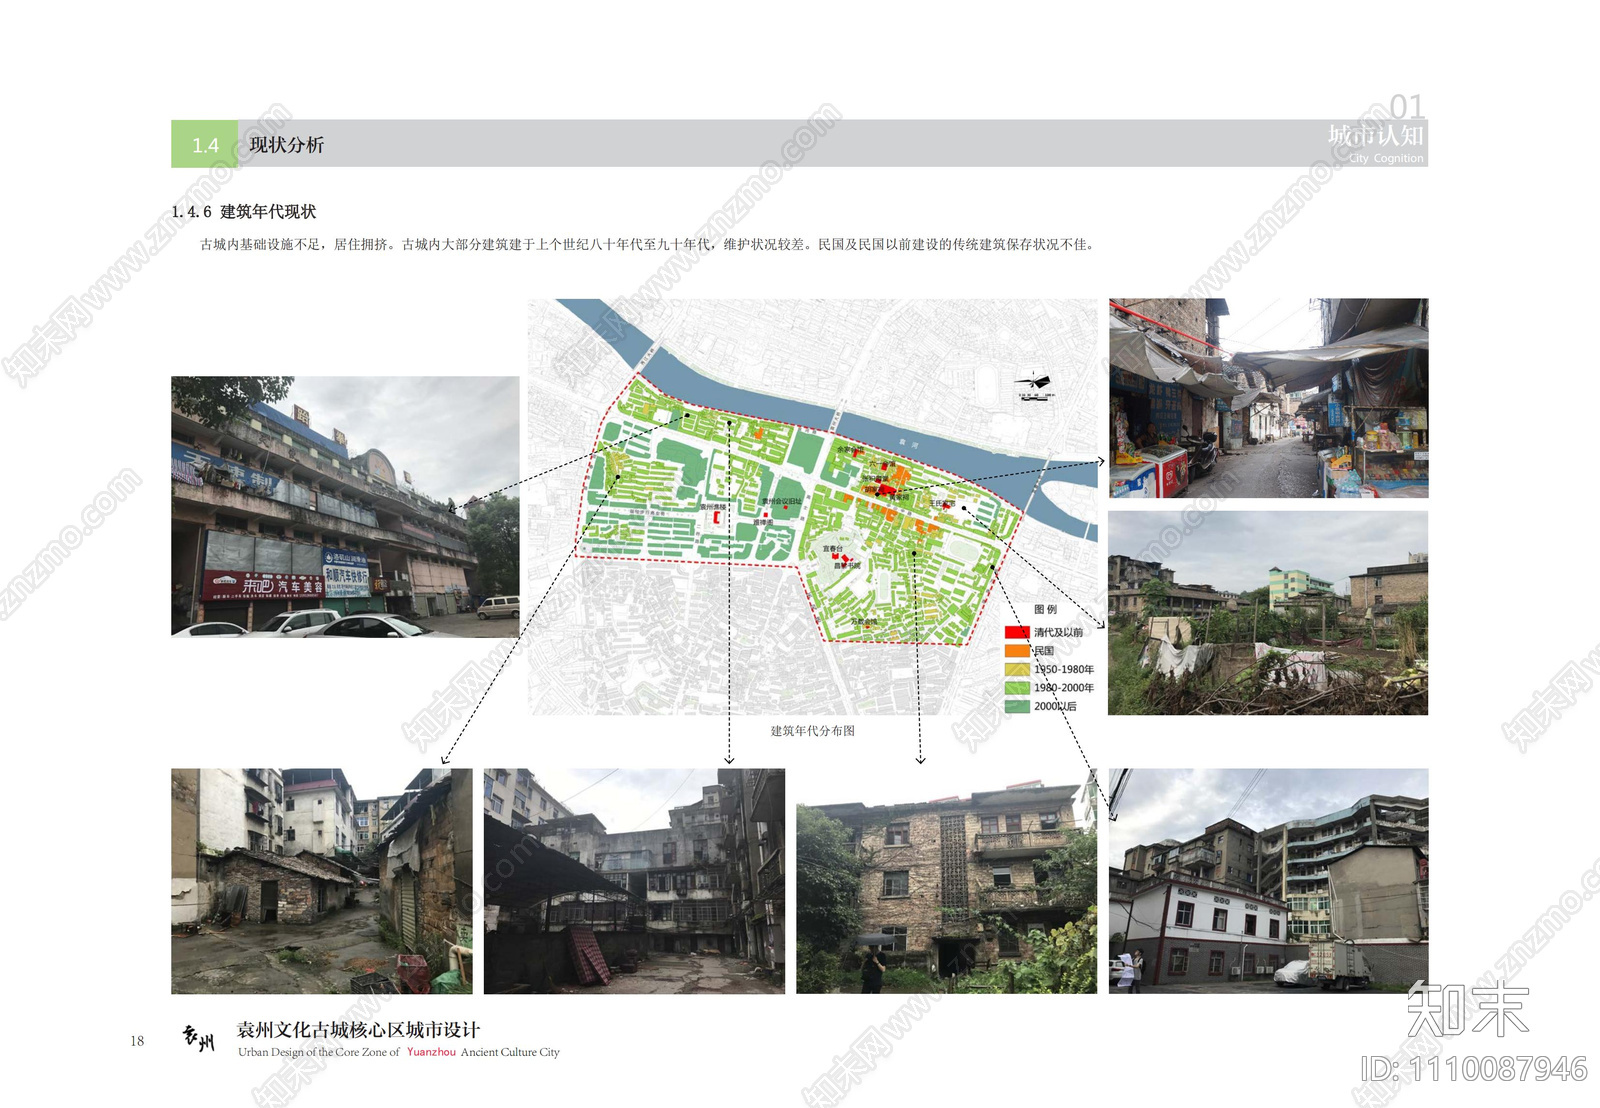Viewport: 1600px width, 1108px height.
Task: Click the 袁河 river label on the map
Action: [x=909, y=443]
